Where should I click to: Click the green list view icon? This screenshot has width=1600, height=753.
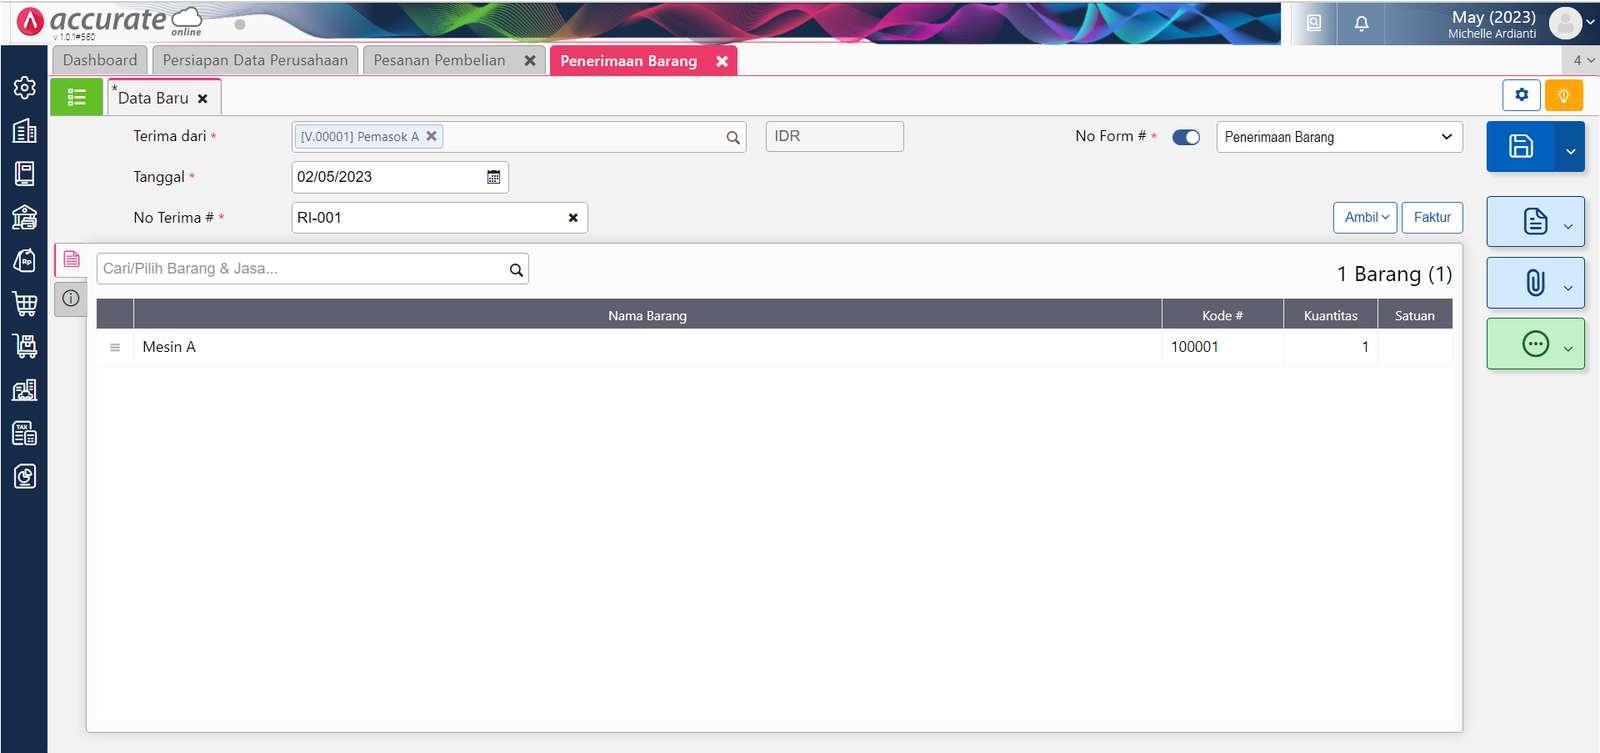click(76, 97)
